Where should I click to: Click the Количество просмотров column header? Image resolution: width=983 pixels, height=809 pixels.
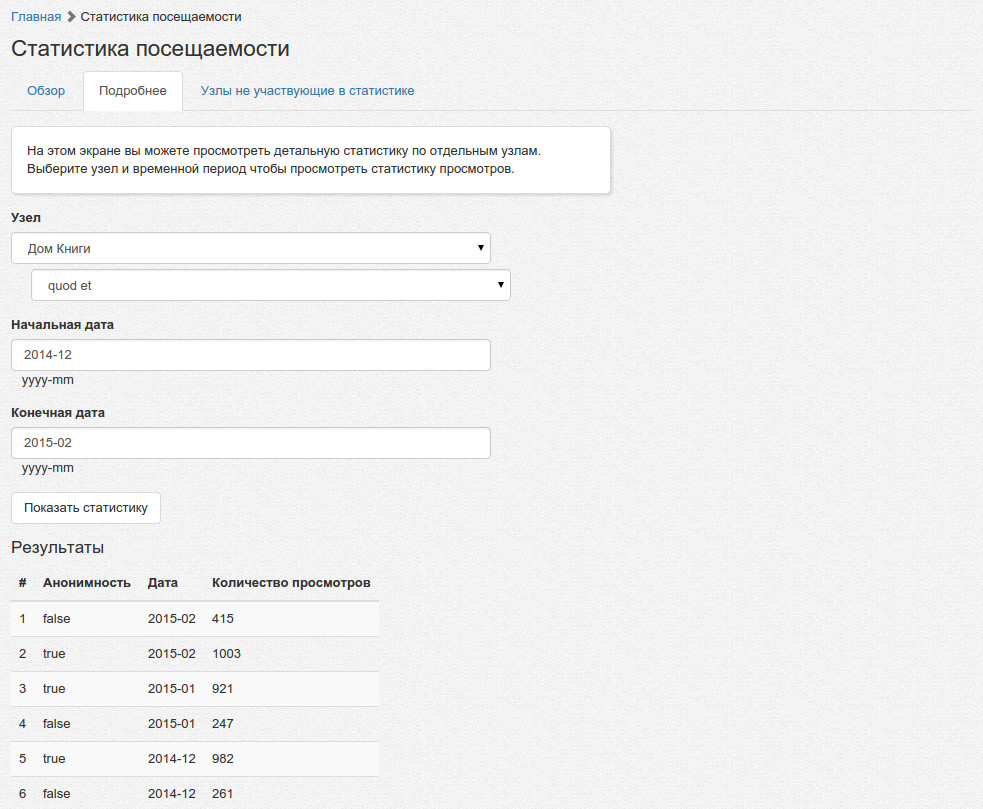coord(291,582)
